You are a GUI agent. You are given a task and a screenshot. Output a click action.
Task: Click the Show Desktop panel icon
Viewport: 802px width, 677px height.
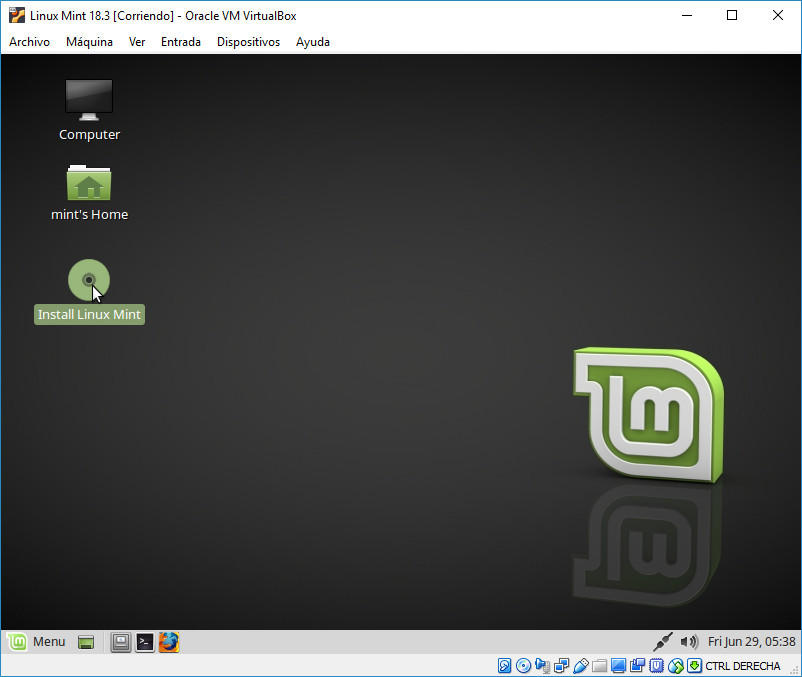pos(86,642)
